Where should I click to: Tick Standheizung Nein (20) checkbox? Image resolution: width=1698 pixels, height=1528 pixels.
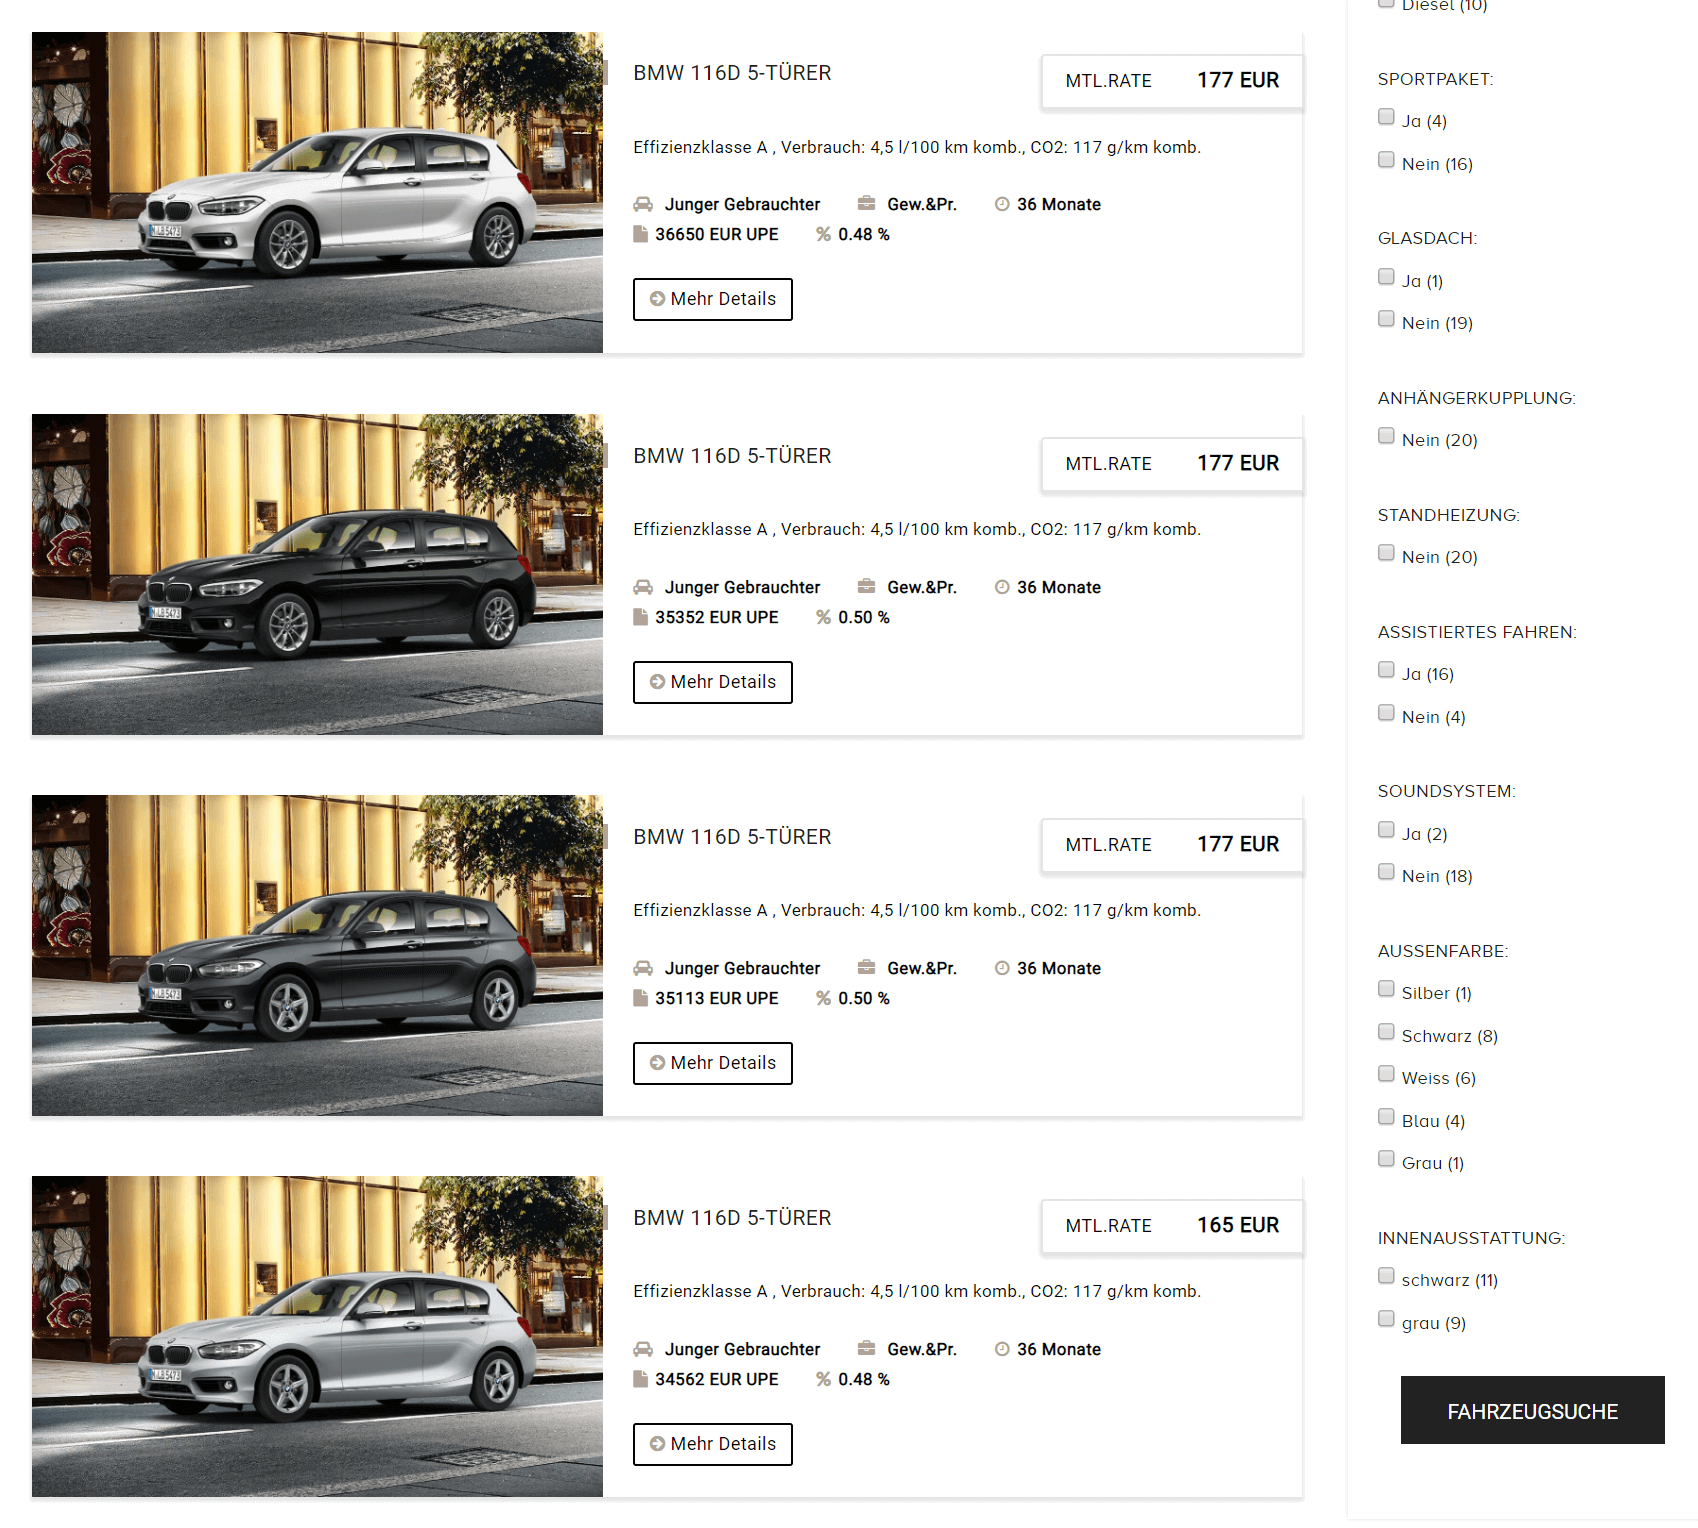(x=1386, y=553)
